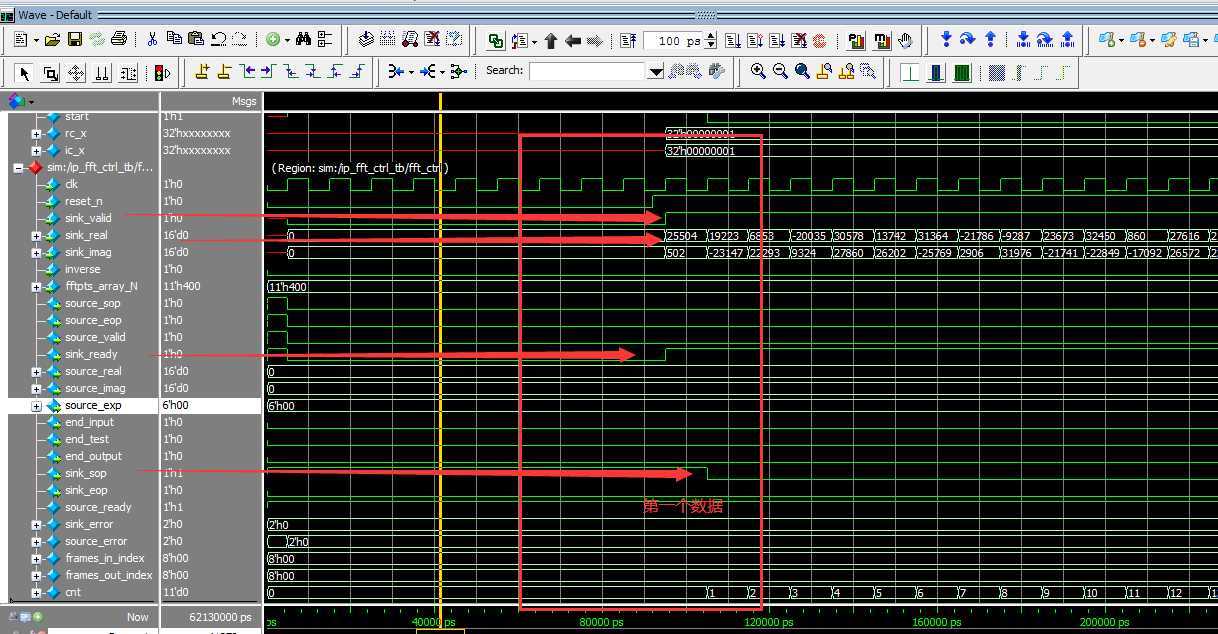Expand the rc_x signal
The width and height of the screenshot is (1218, 634).
click(36, 133)
